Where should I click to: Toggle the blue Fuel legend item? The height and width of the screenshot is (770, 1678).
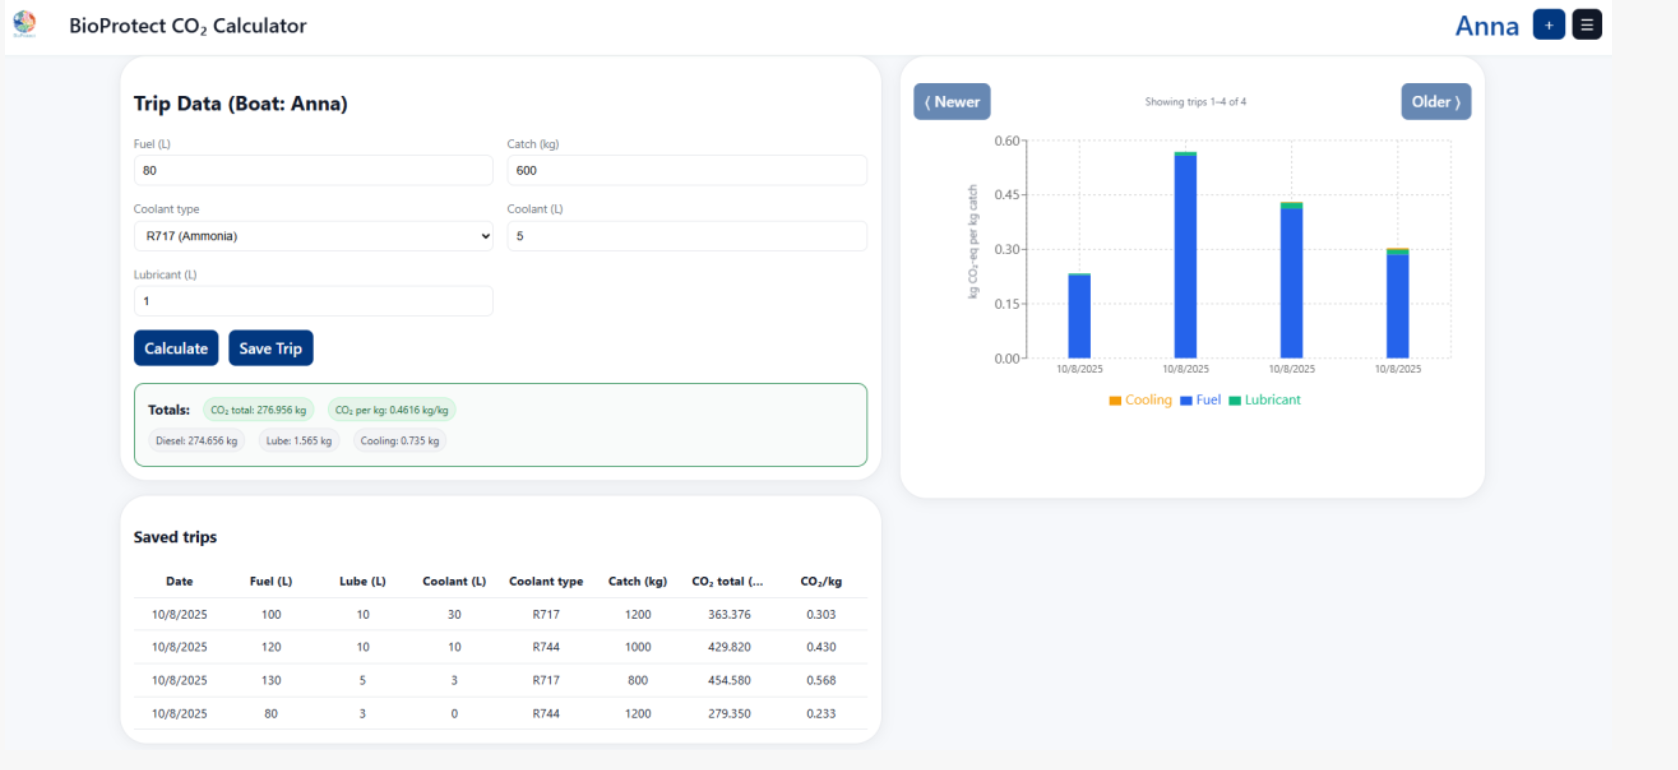point(1201,400)
